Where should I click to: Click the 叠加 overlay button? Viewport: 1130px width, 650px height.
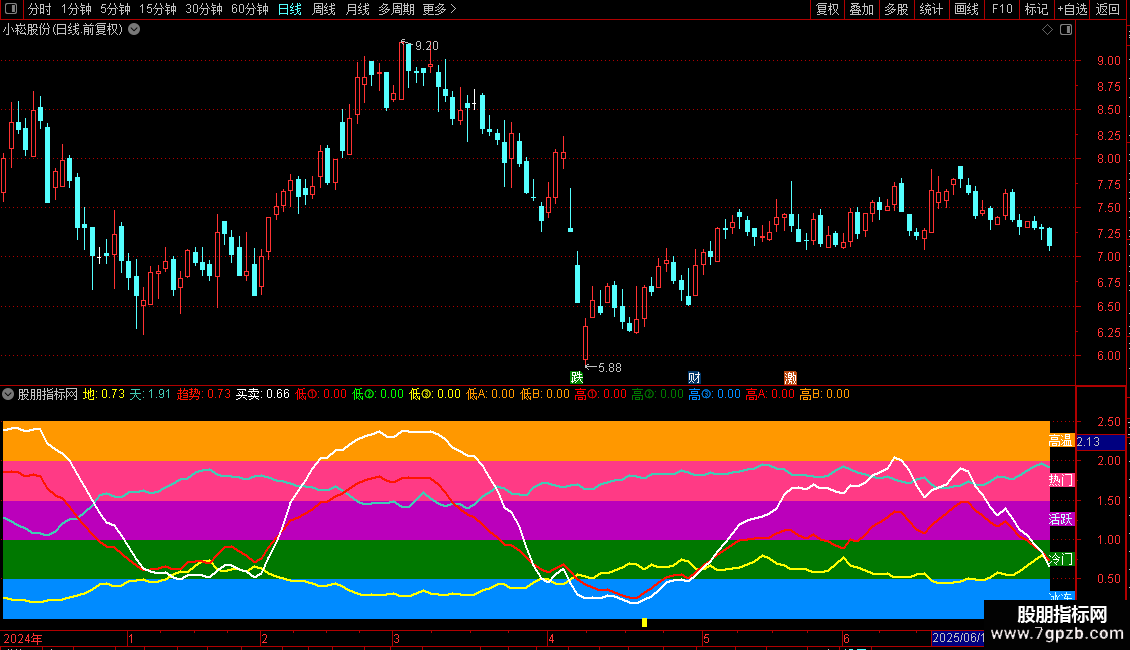861,9
